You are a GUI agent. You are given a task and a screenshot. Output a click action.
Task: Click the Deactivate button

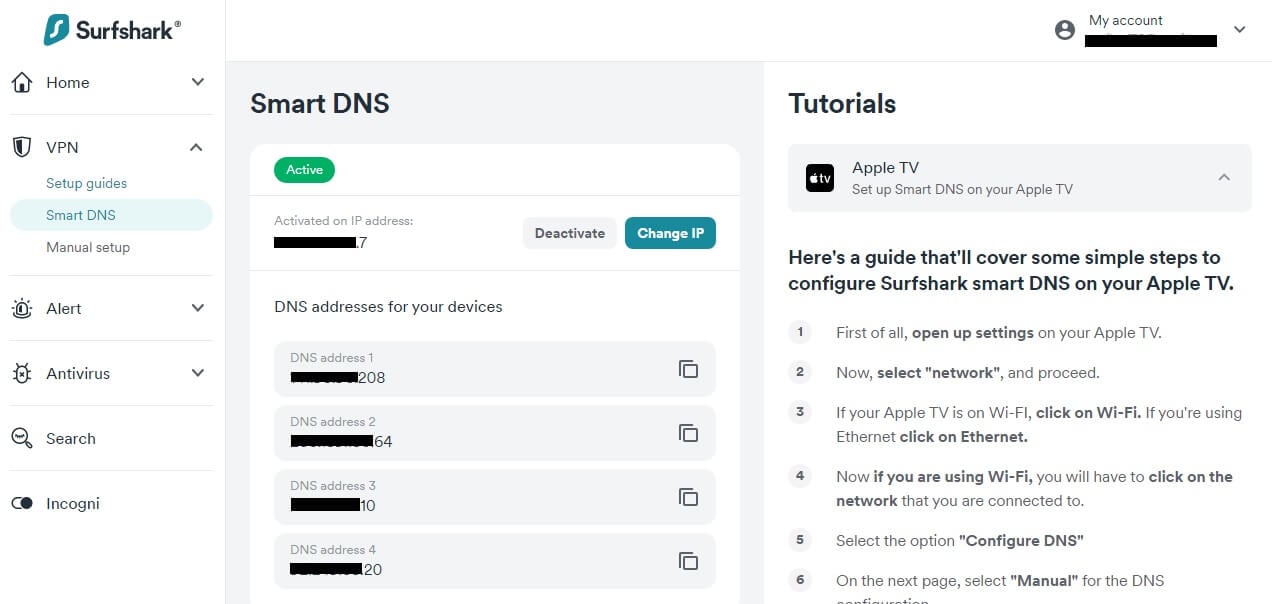(570, 233)
